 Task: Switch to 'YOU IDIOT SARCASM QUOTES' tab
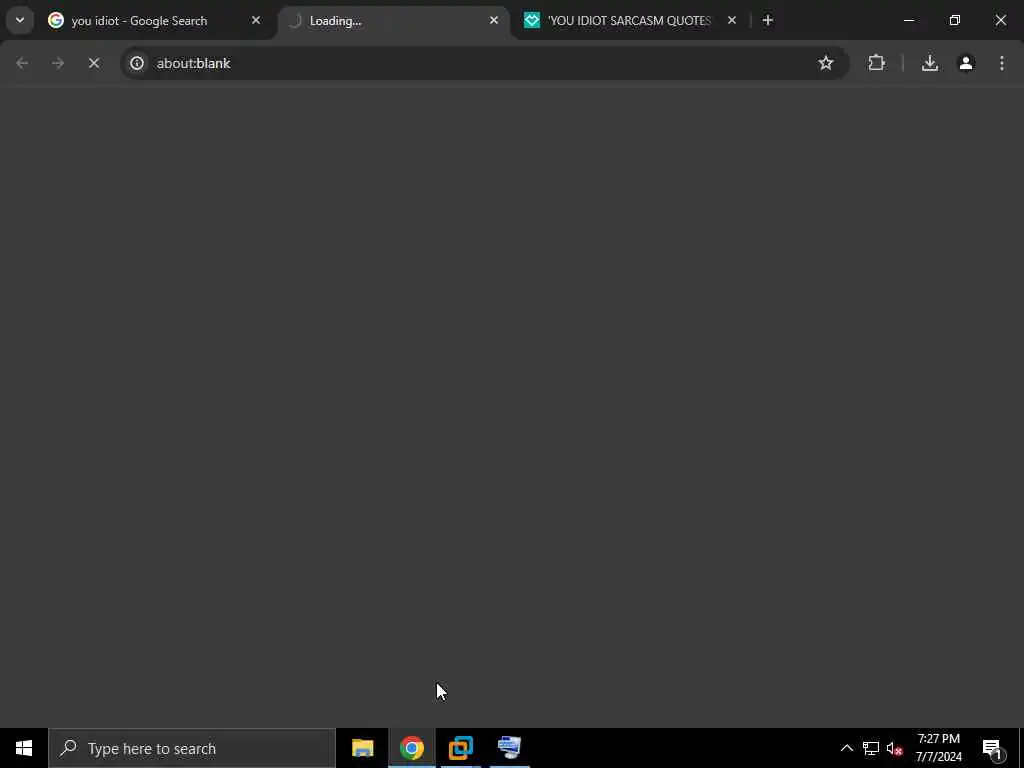[630, 21]
